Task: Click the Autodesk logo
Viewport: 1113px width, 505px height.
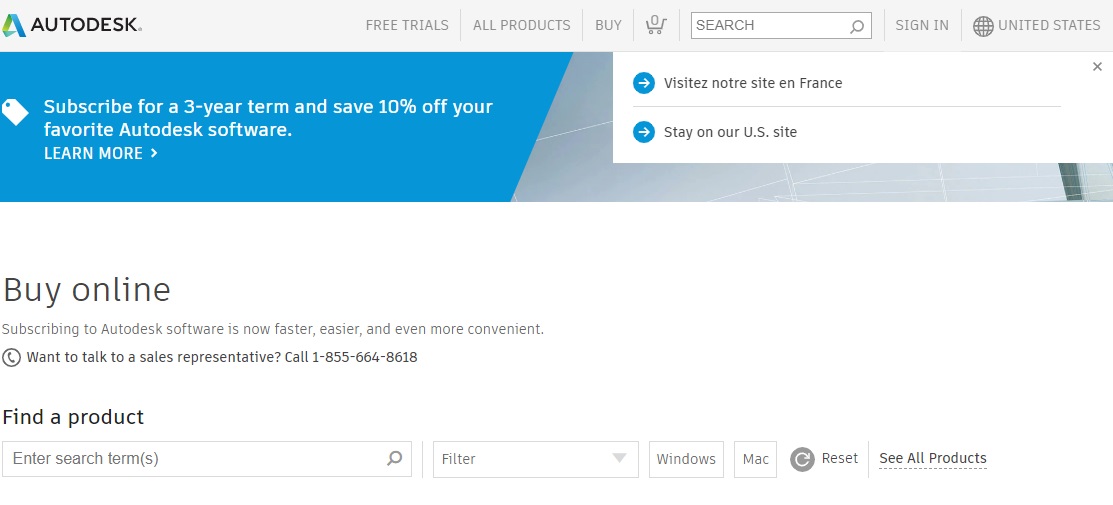Action: point(72,25)
